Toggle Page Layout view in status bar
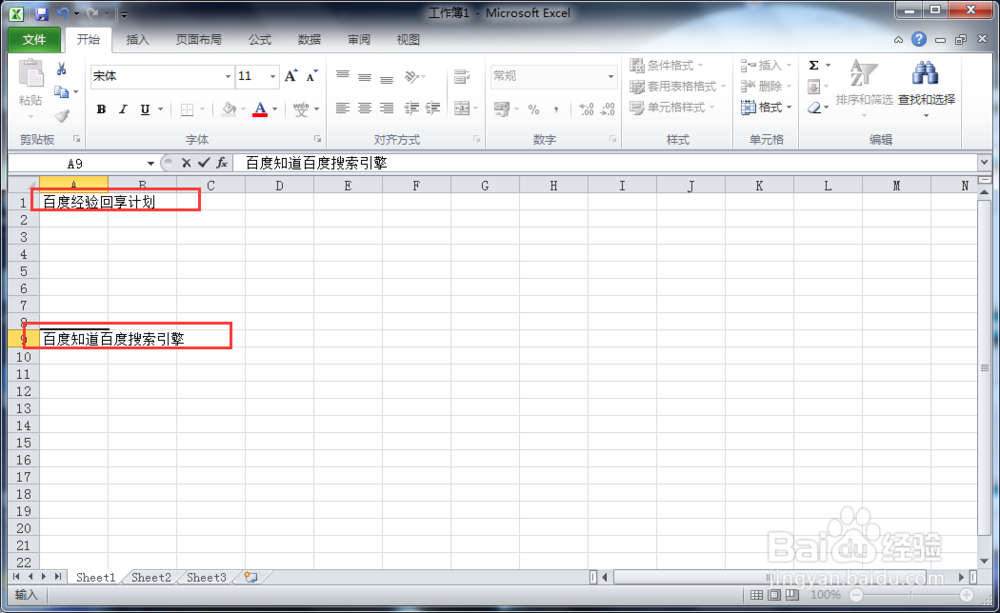The height and width of the screenshot is (613, 1000). point(774,595)
